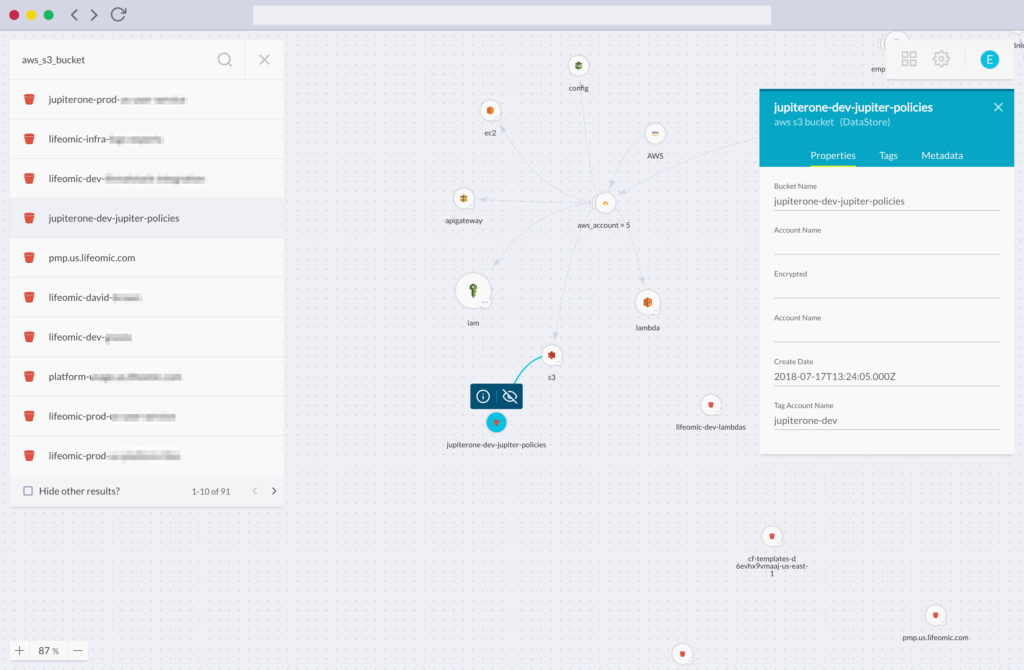Viewport: 1024px width, 670px height.
Task: Close the jupiterone-dev-jupiter-policies details panel
Action: tap(998, 107)
